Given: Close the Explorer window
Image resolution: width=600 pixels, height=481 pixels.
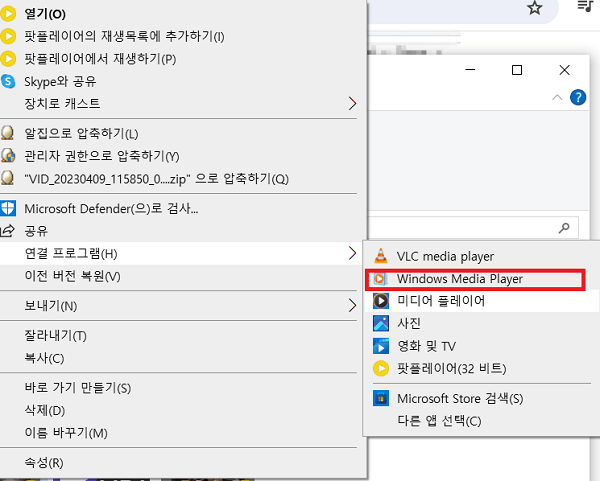Looking at the screenshot, I should tap(564, 70).
